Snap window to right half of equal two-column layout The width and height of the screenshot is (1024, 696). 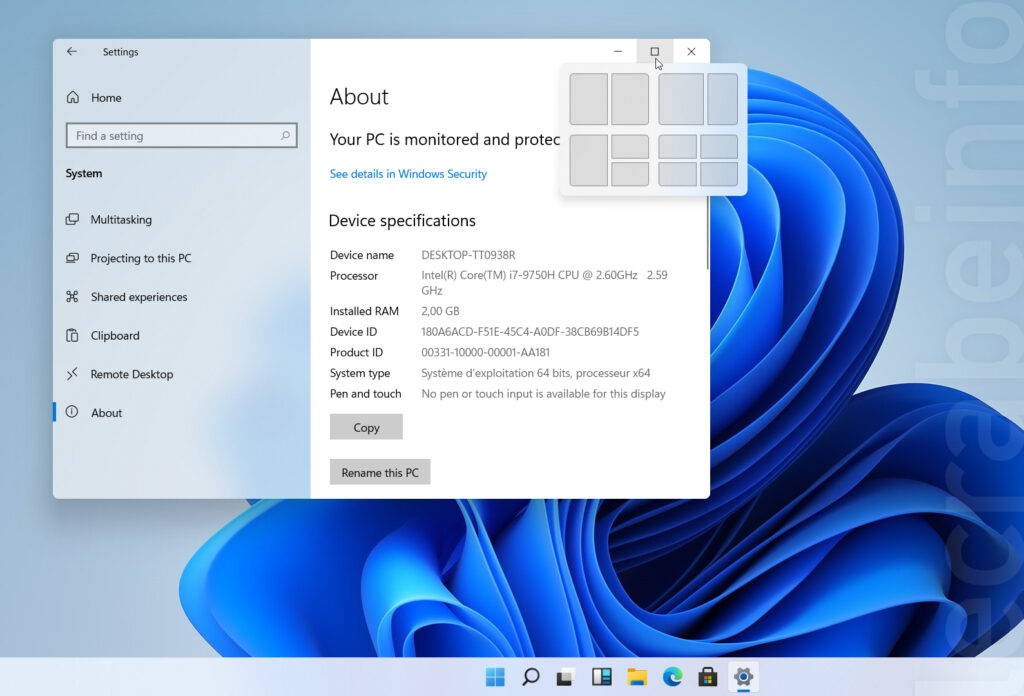(630, 99)
